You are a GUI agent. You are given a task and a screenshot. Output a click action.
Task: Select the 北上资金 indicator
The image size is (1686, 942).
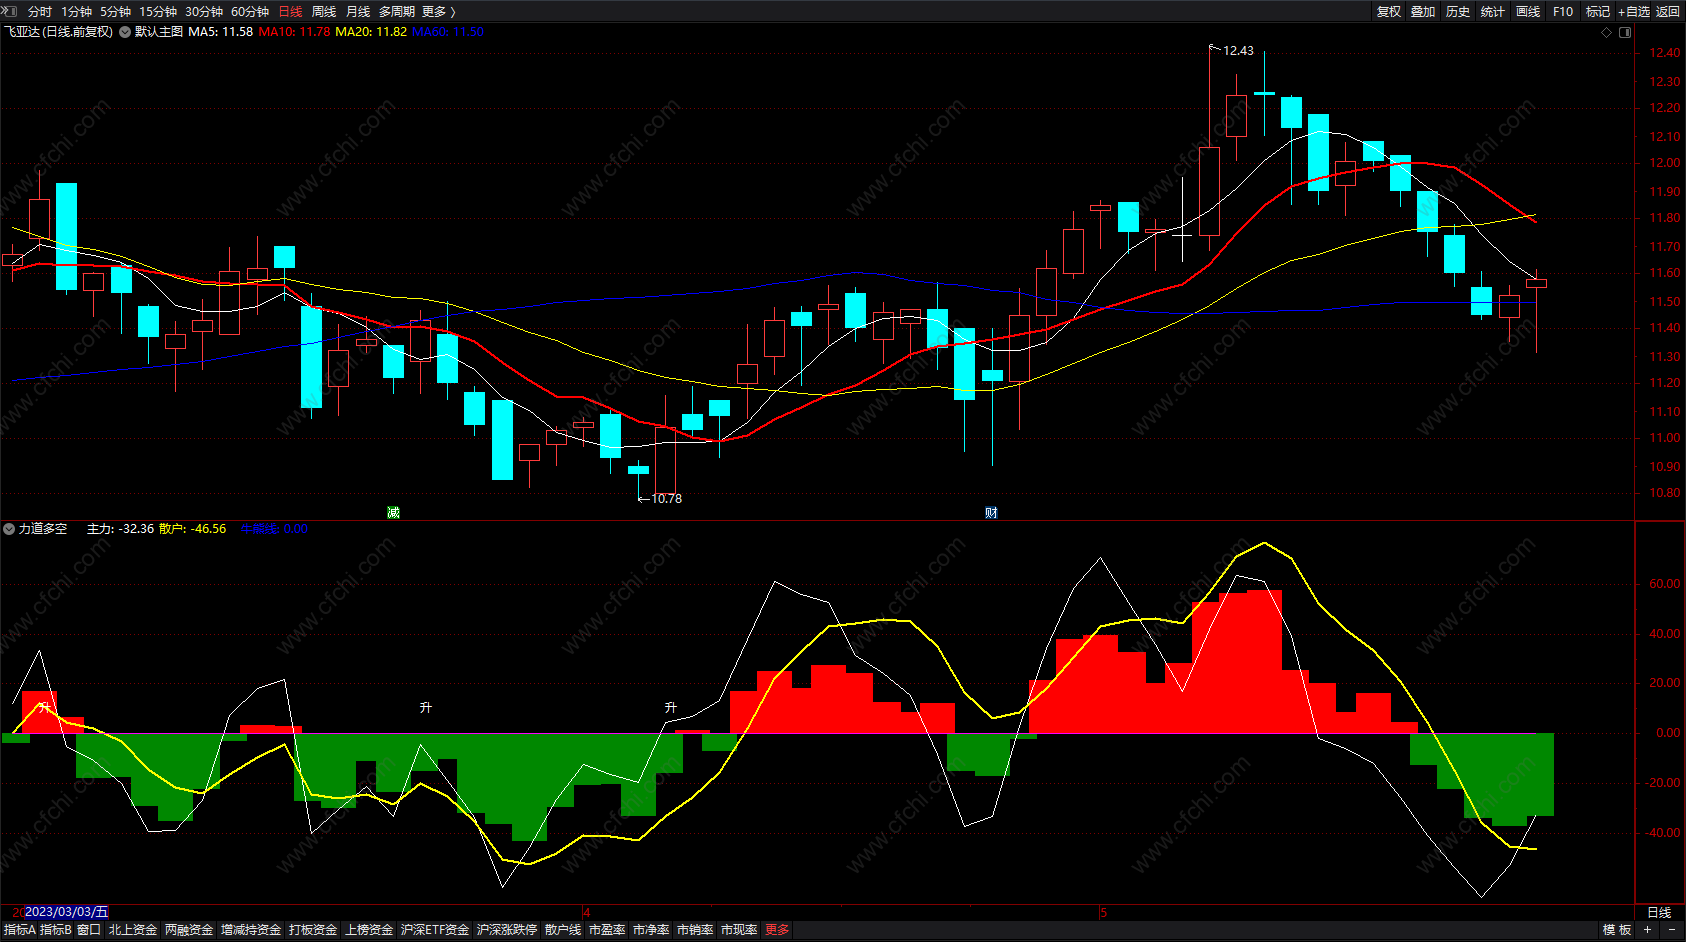point(133,930)
